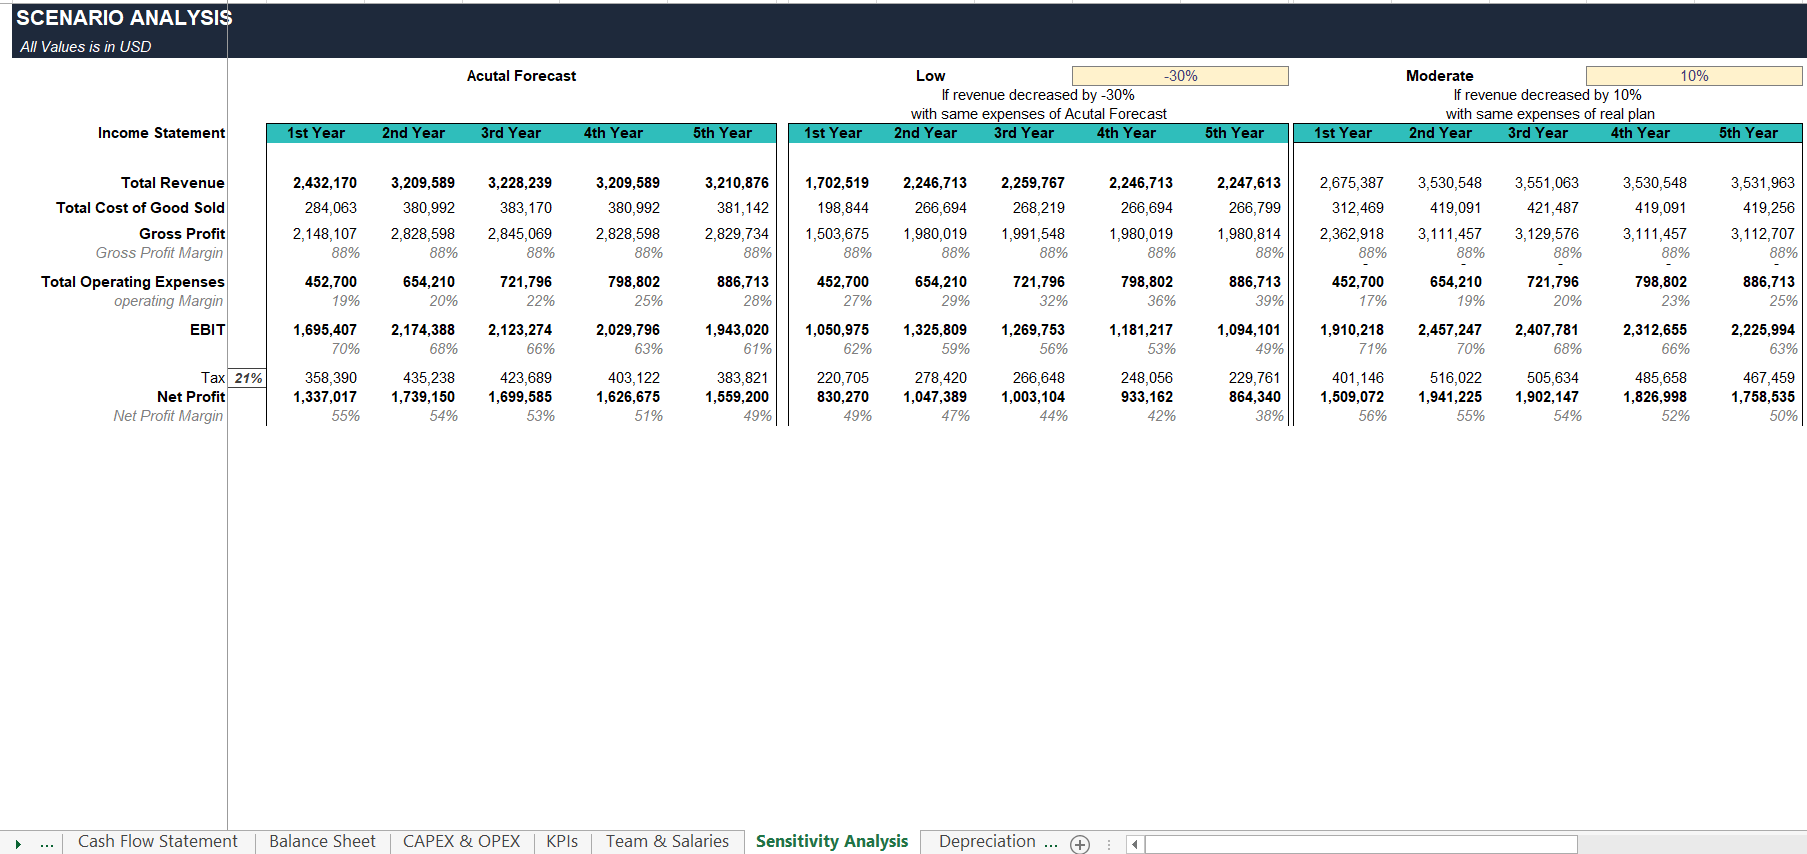Select the Low scenario -30% input cell

tap(1180, 76)
